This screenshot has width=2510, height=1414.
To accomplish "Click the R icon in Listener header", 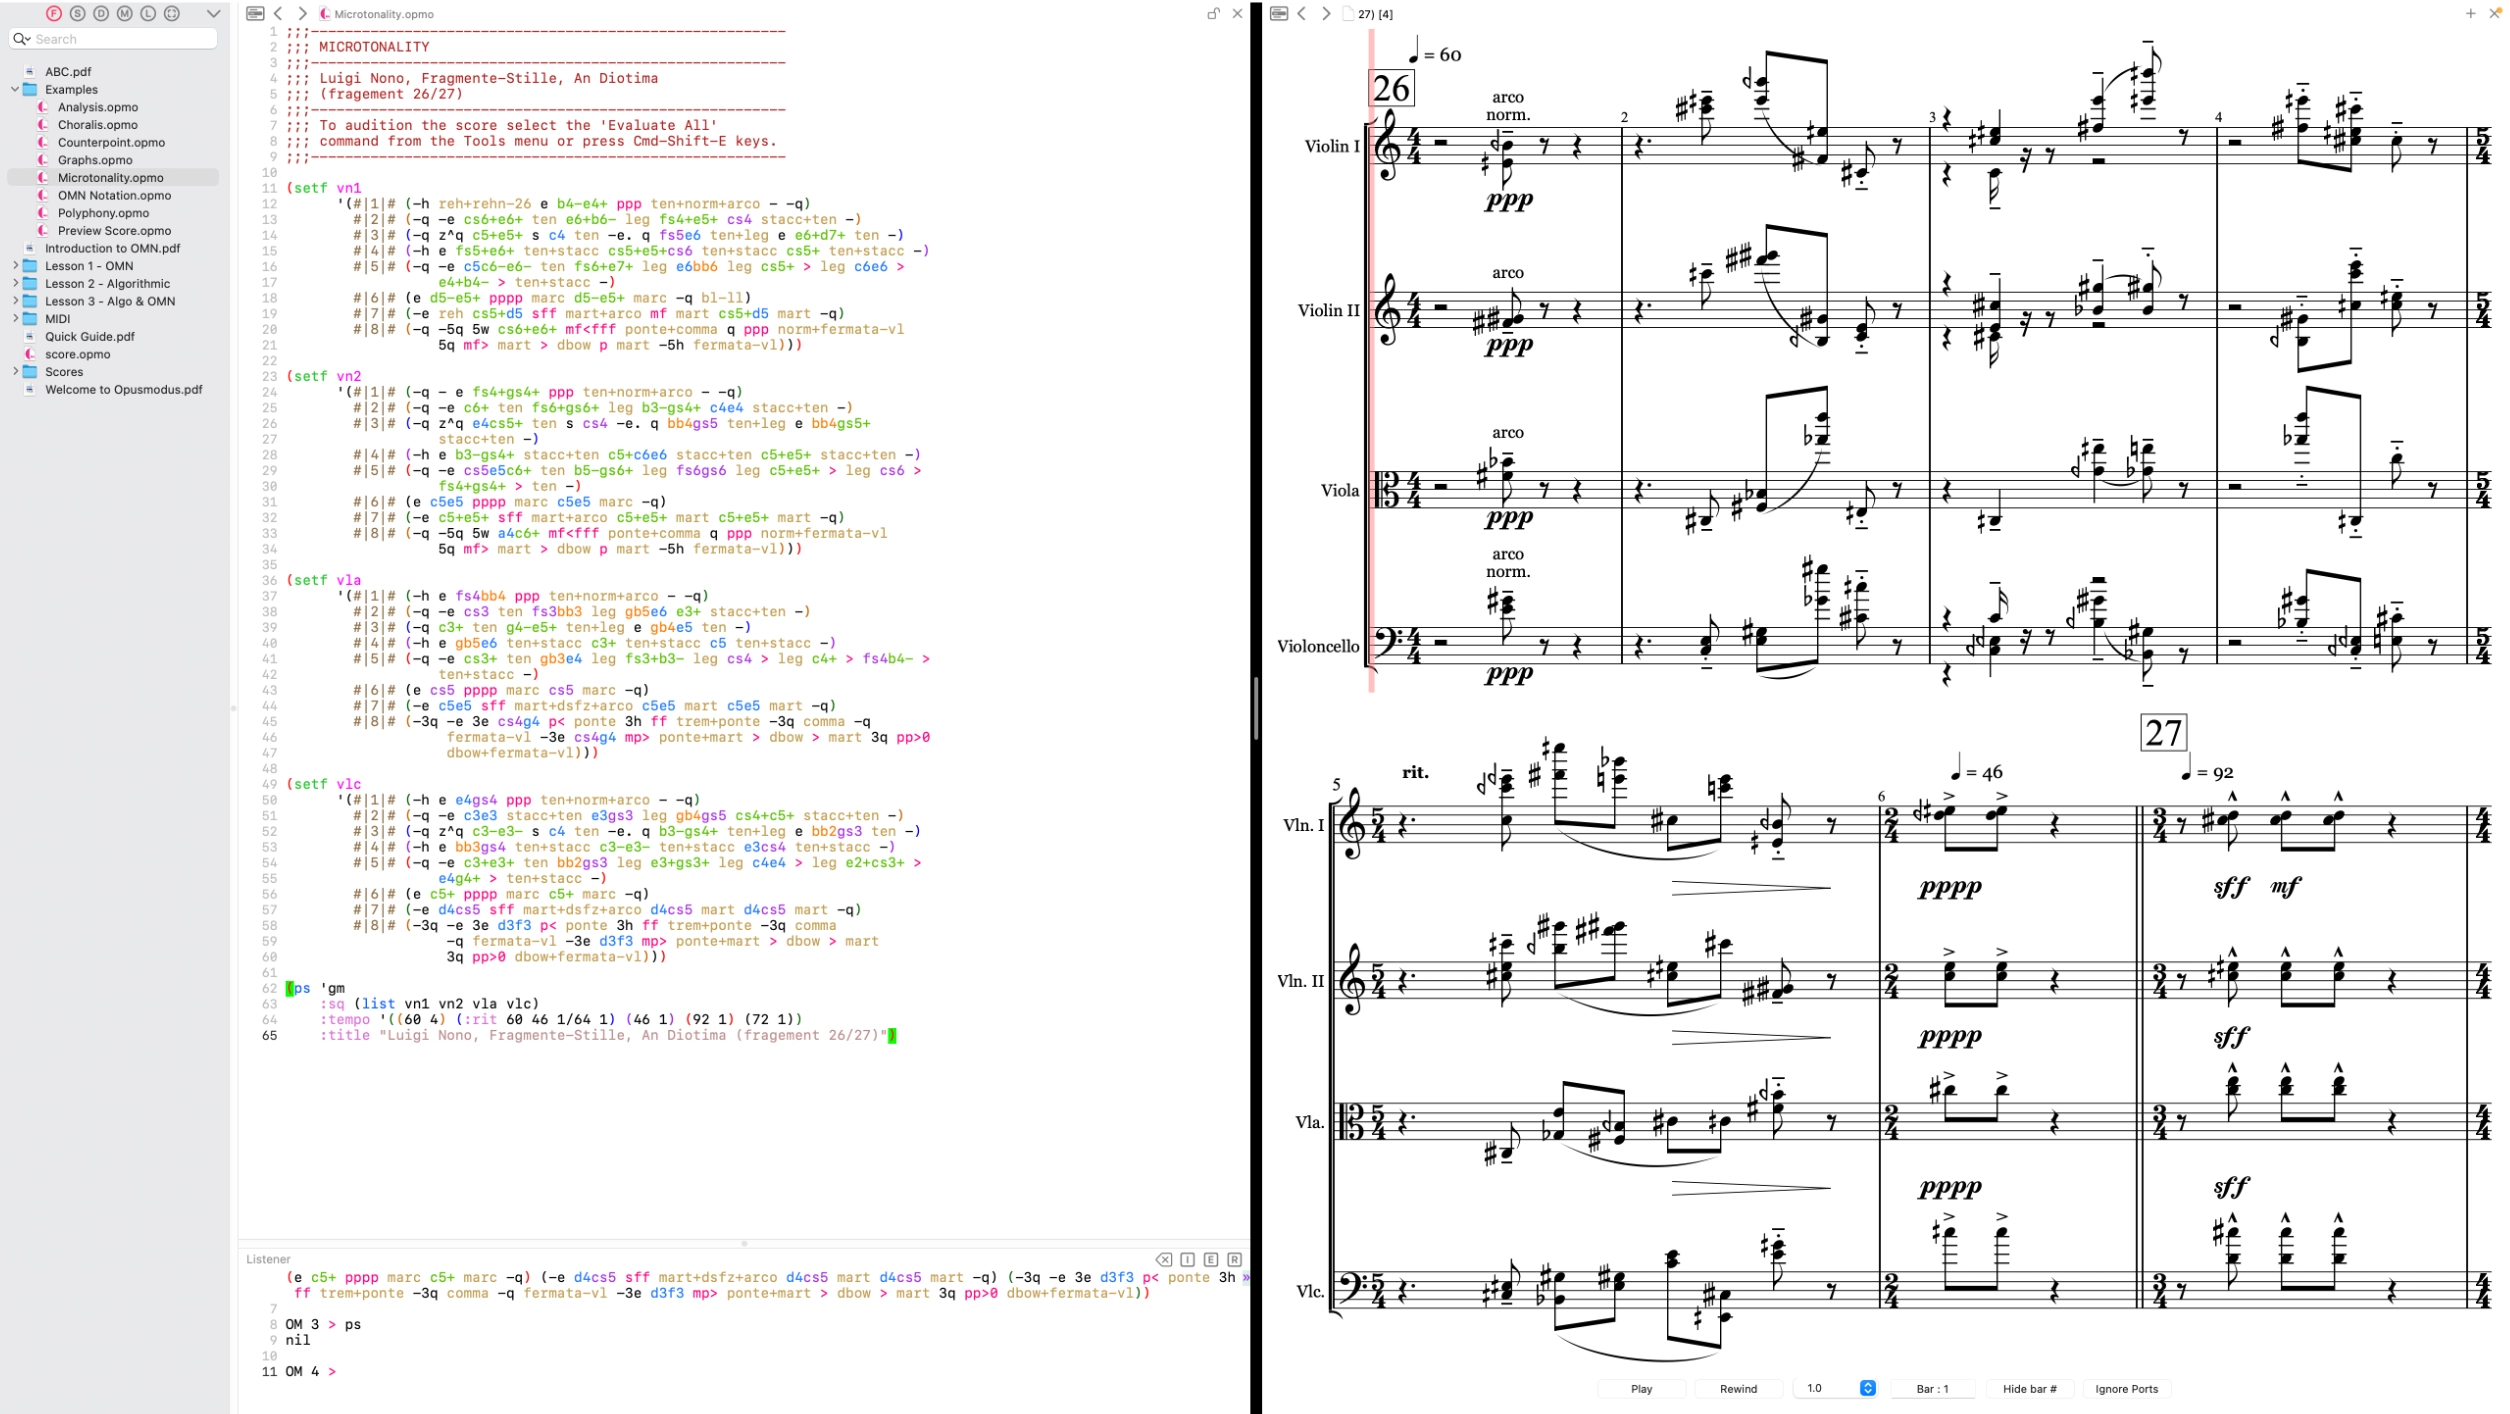I will tap(1235, 1259).
